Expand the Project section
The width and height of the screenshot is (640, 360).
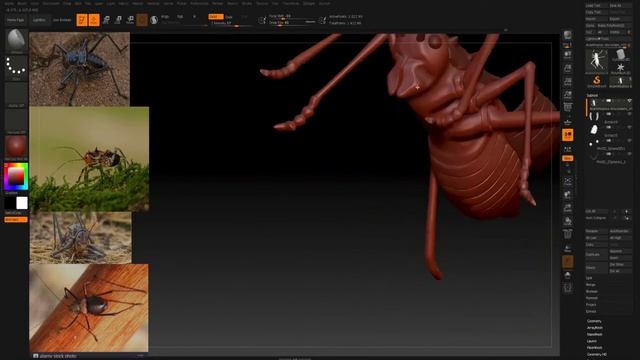[591, 304]
